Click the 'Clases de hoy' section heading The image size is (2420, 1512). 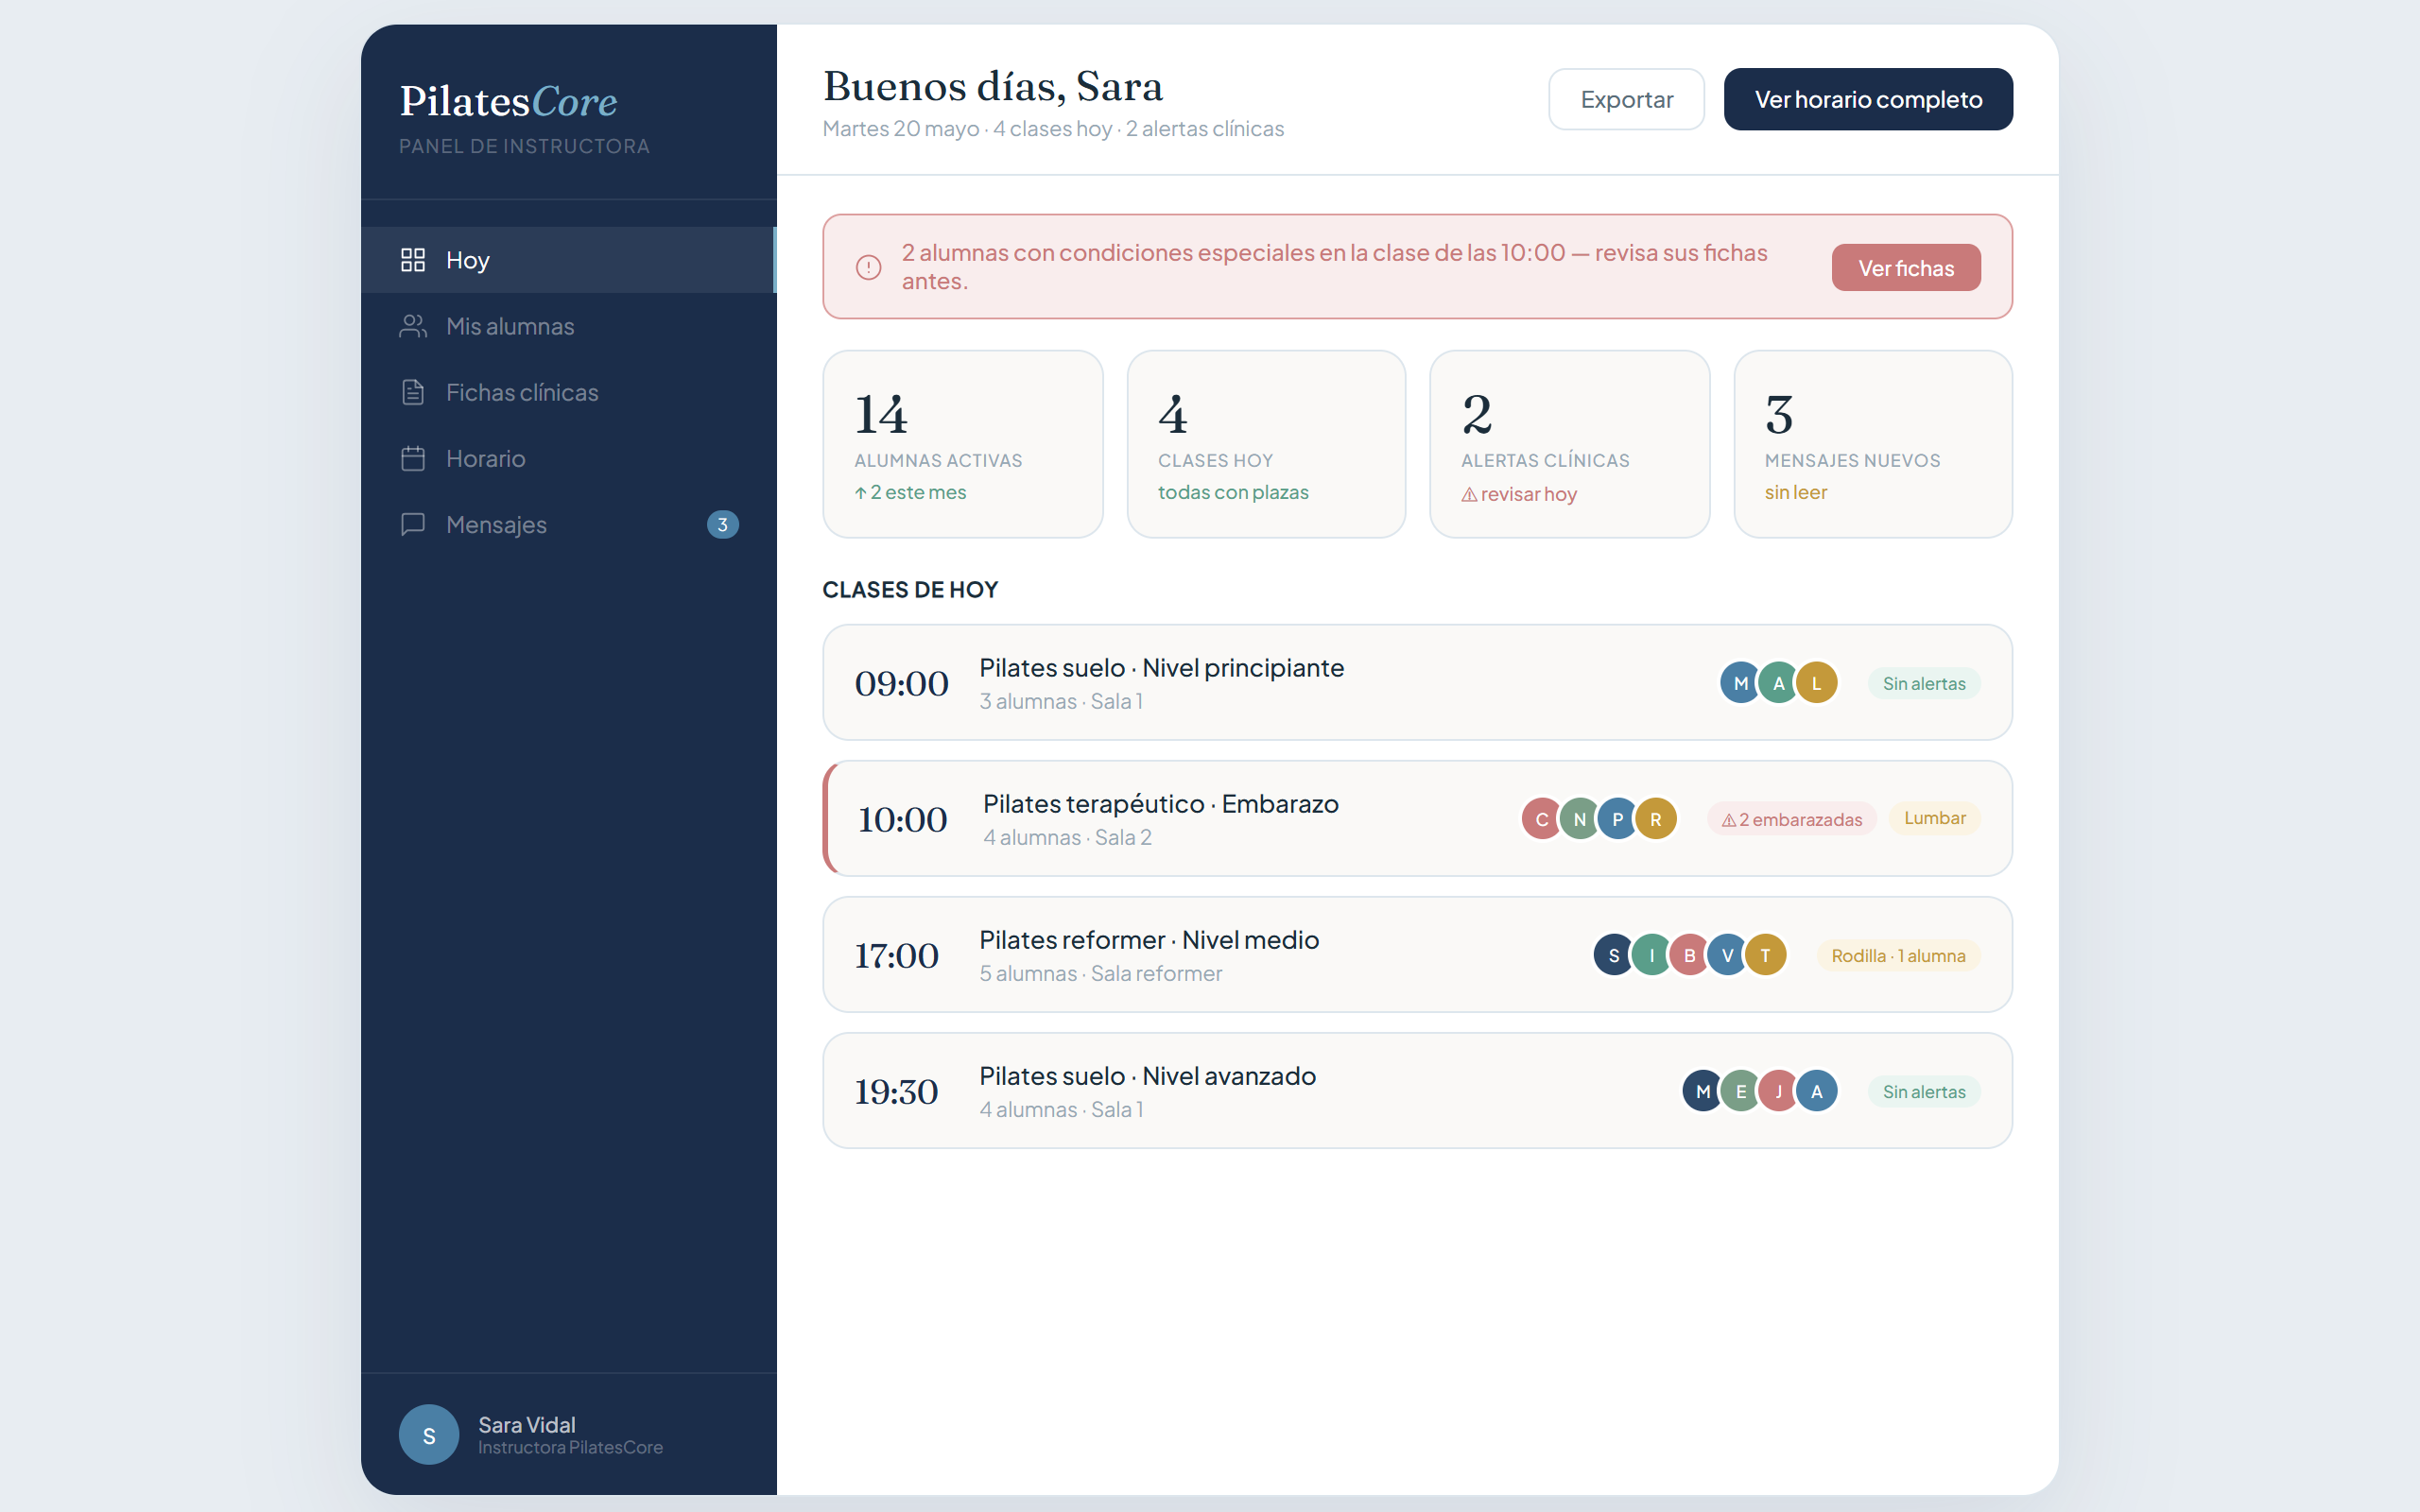(910, 590)
